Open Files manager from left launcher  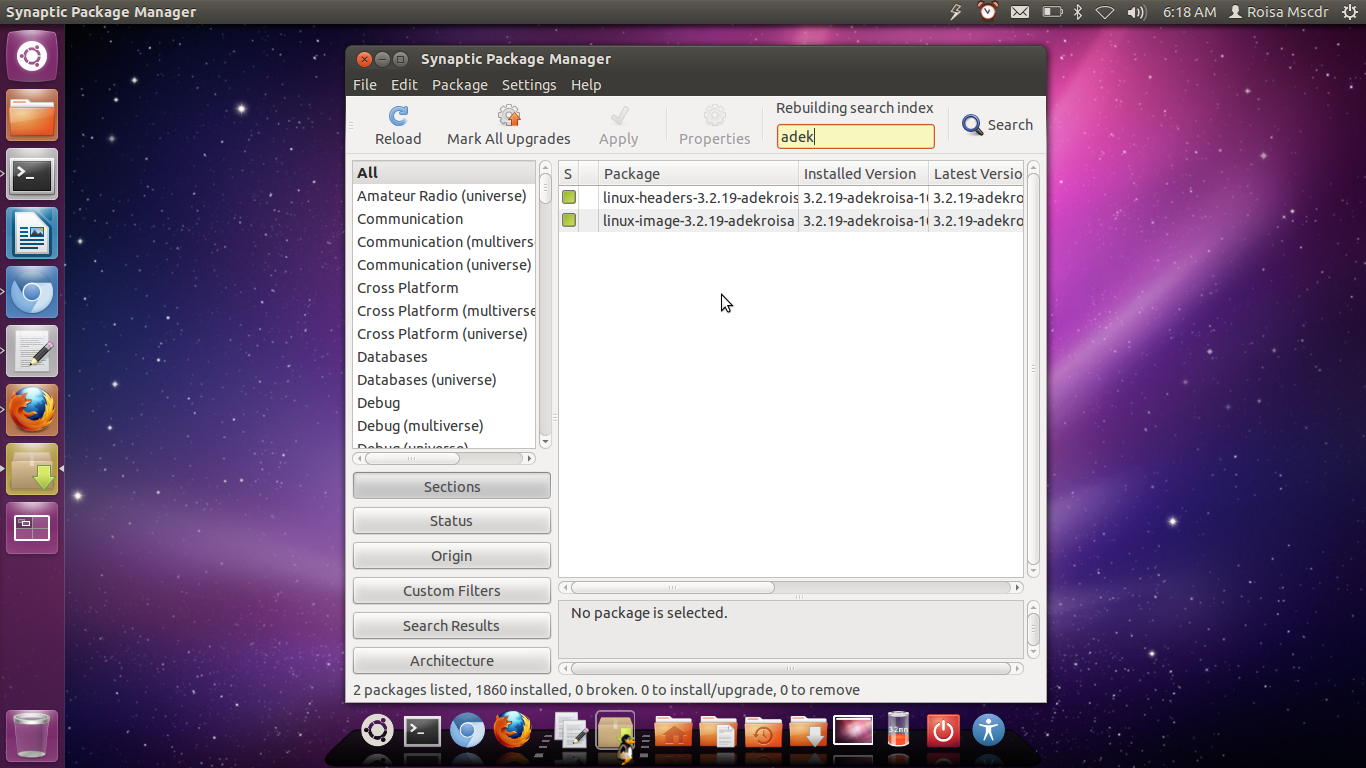pyautogui.click(x=32, y=115)
